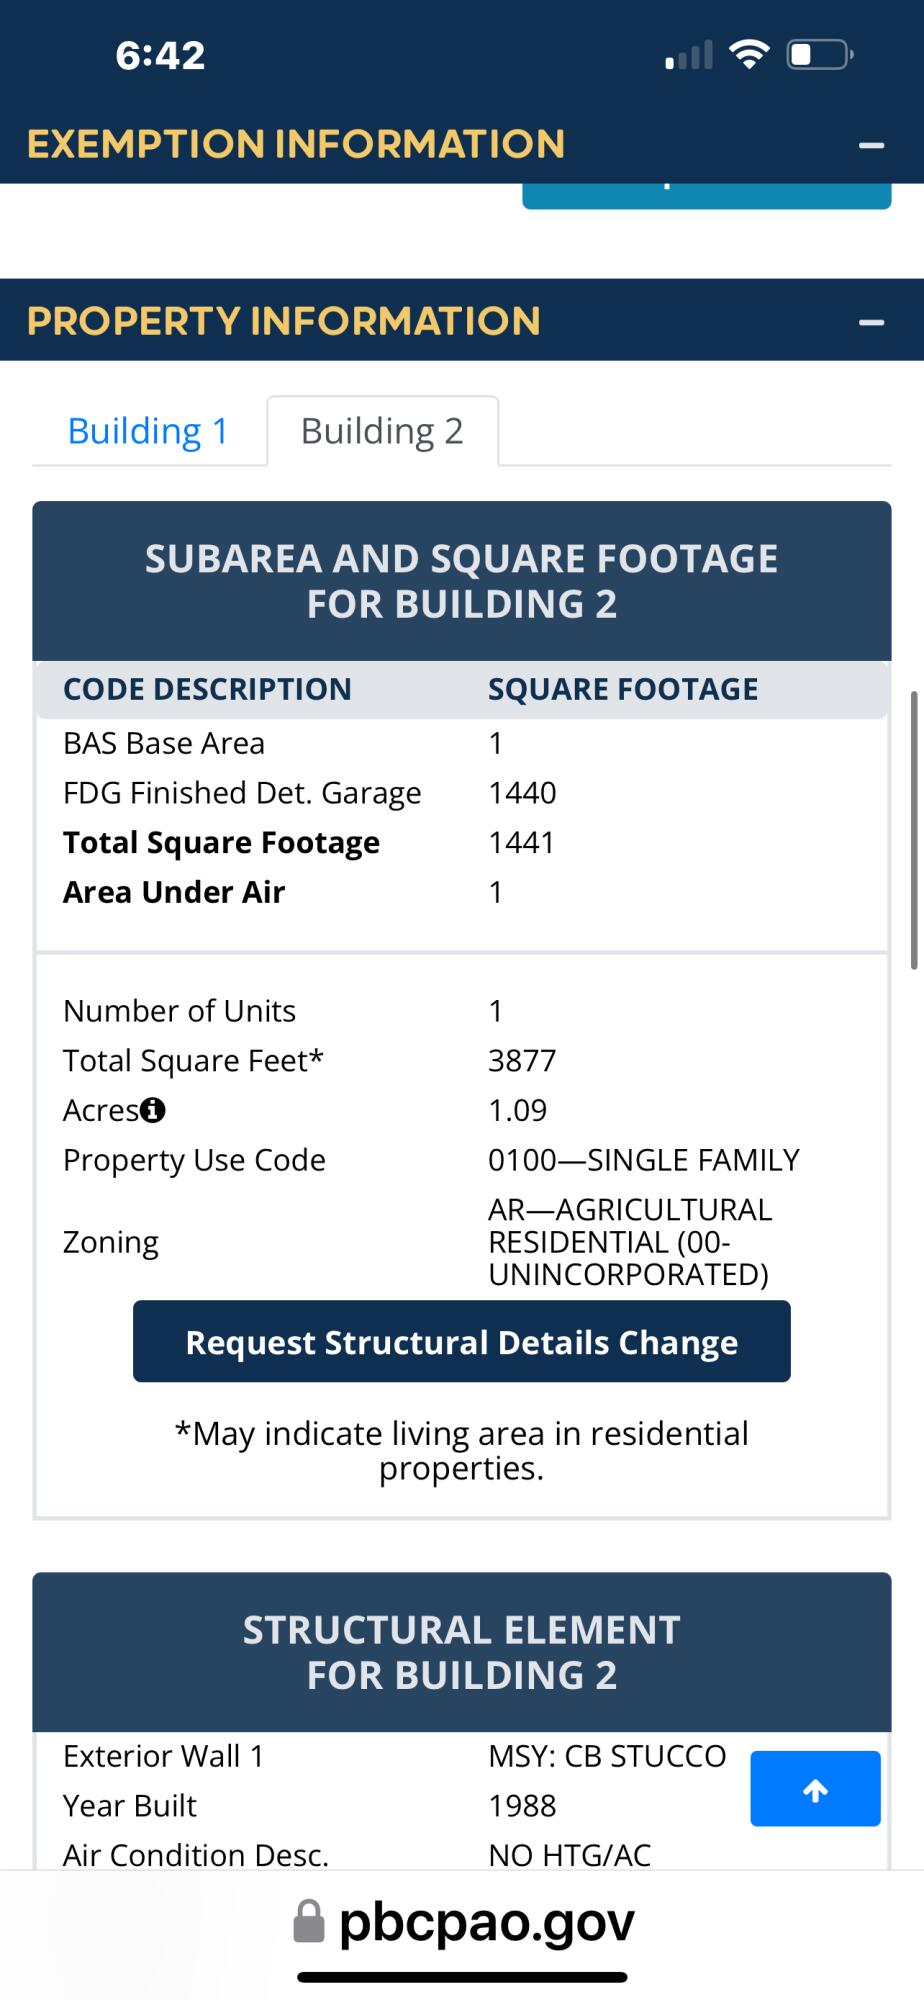
Task: Switch to the Building 1 tab
Action: point(148,431)
